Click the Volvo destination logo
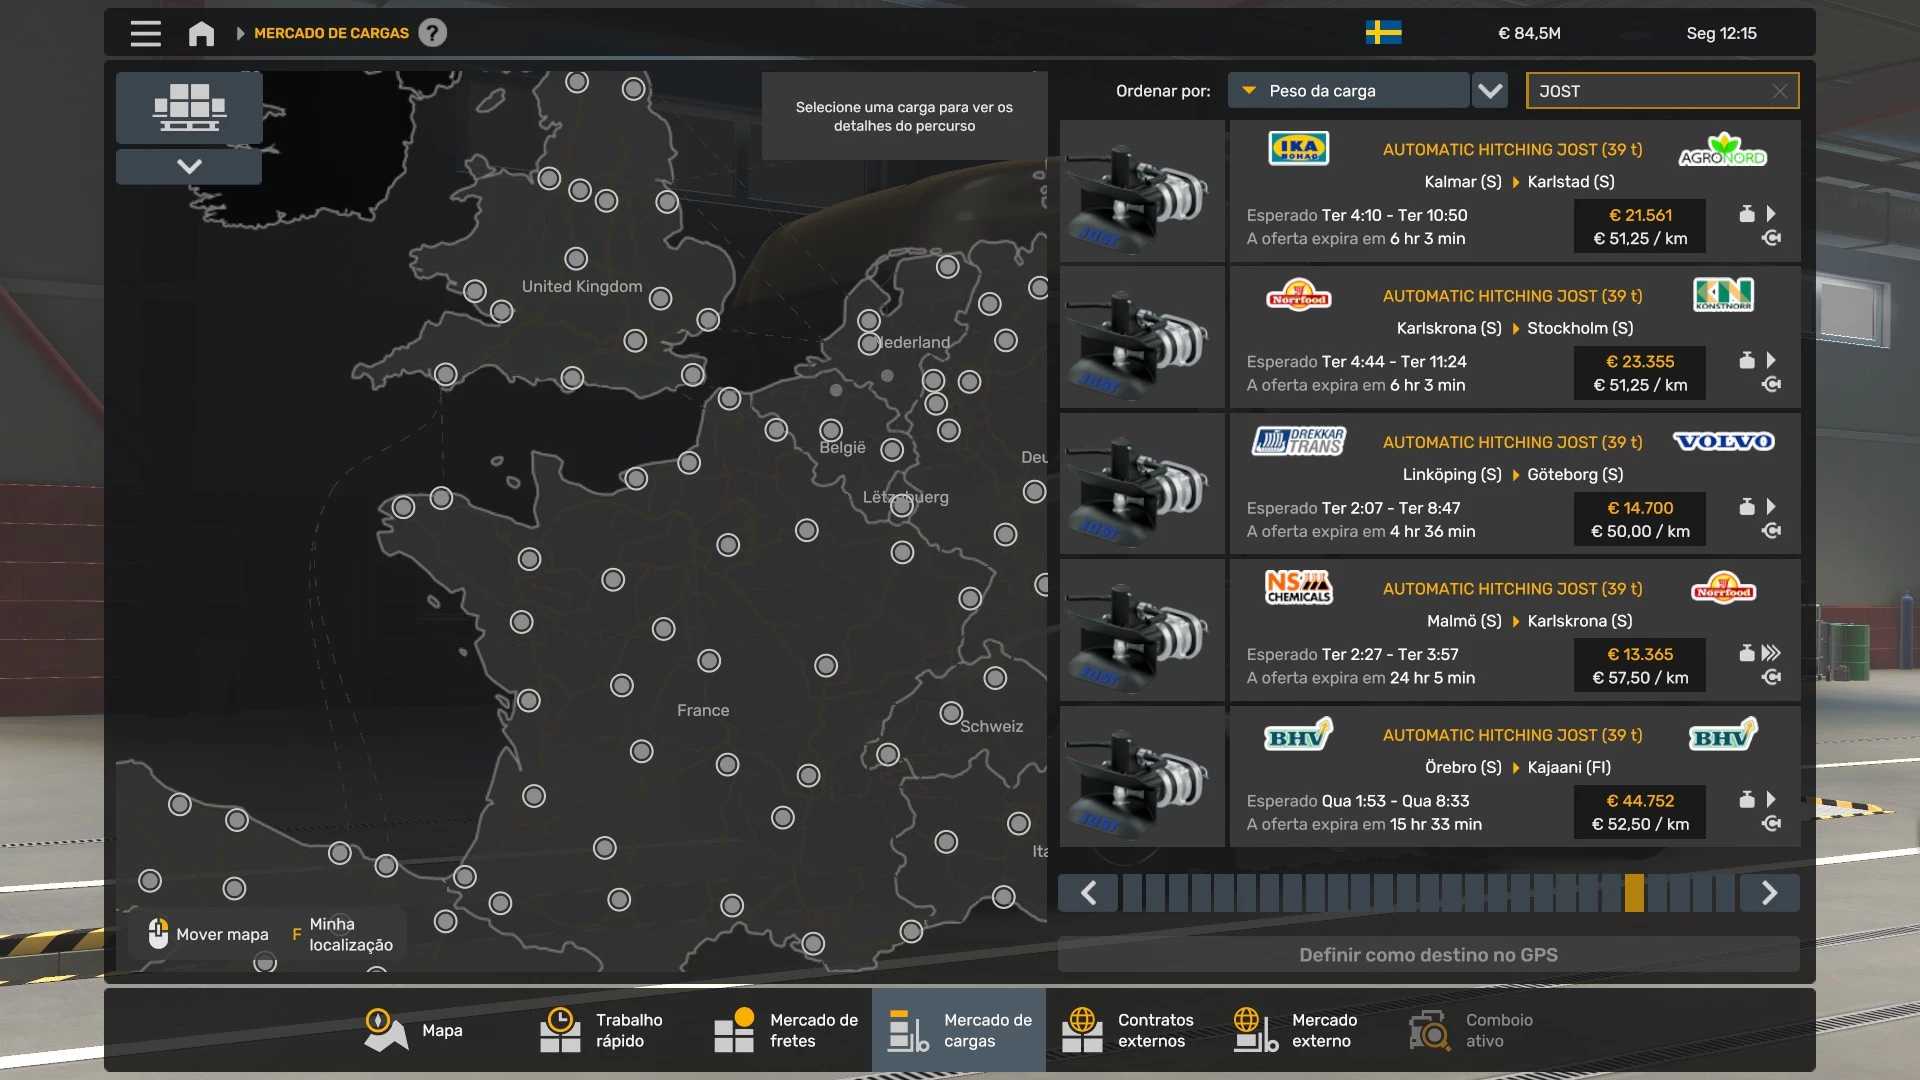The height and width of the screenshot is (1080, 1920). [x=1723, y=441]
